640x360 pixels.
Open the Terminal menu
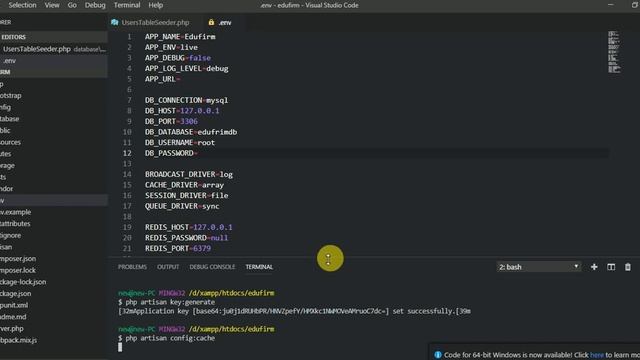(x=127, y=5)
